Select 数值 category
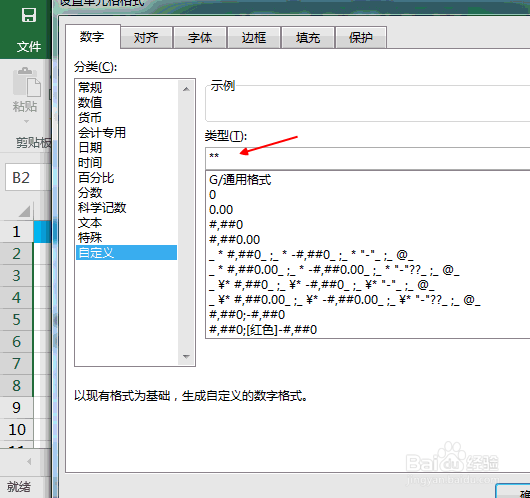 click(126, 102)
